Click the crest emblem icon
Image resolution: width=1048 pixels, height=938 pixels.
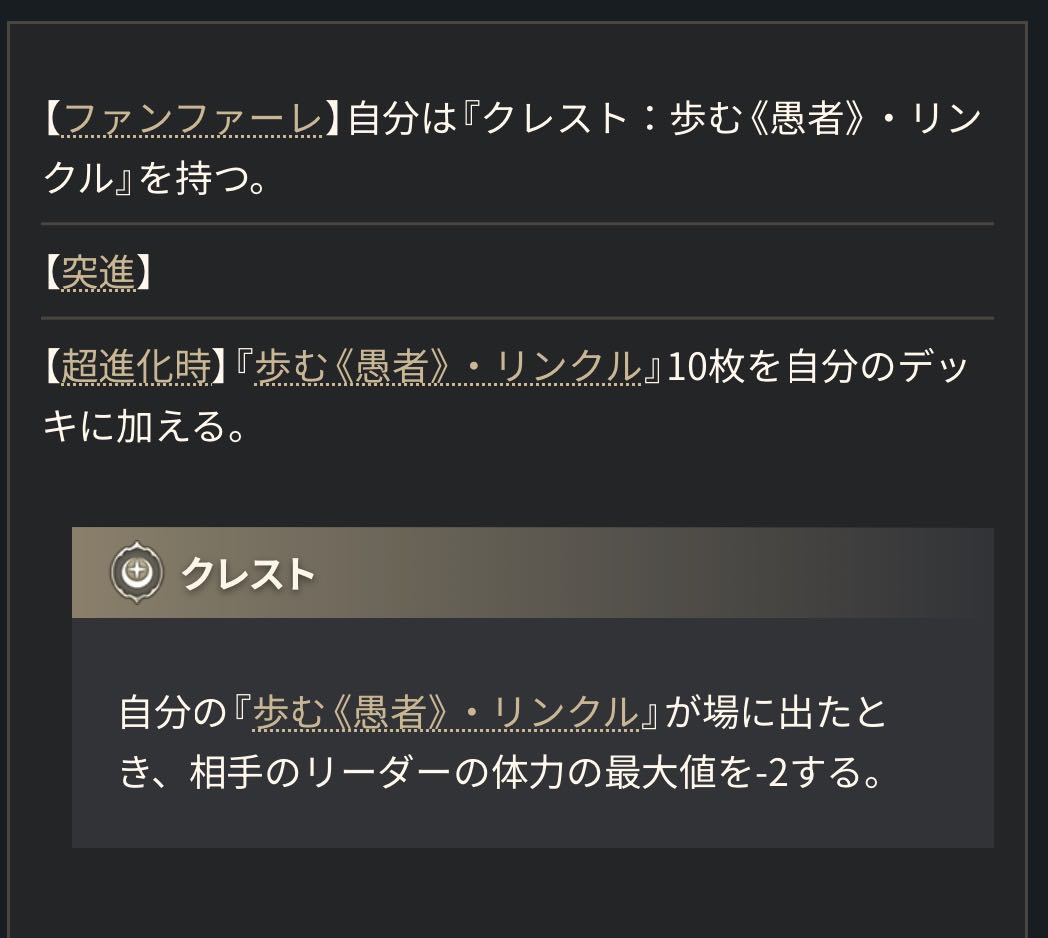click(137, 573)
